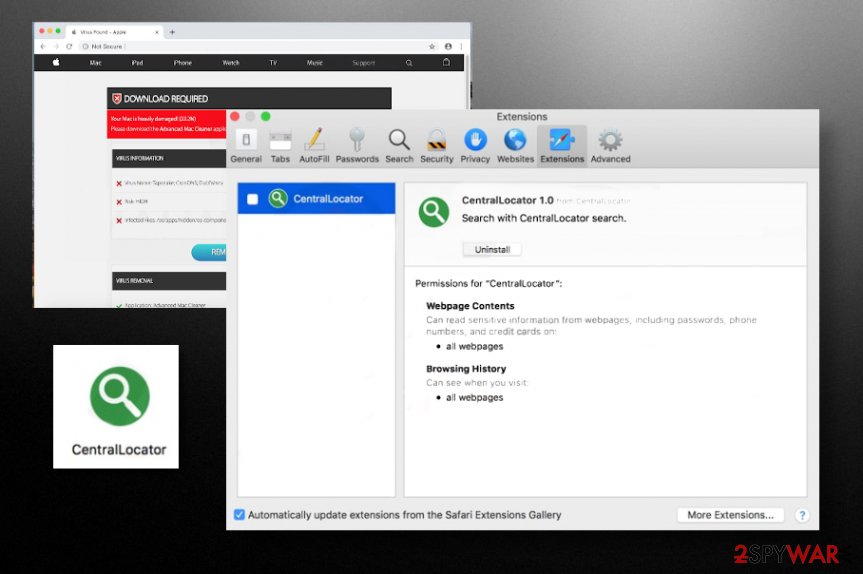The height and width of the screenshot is (574, 863).
Task: Open TV menu on the Apple page
Action: (x=273, y=63)
